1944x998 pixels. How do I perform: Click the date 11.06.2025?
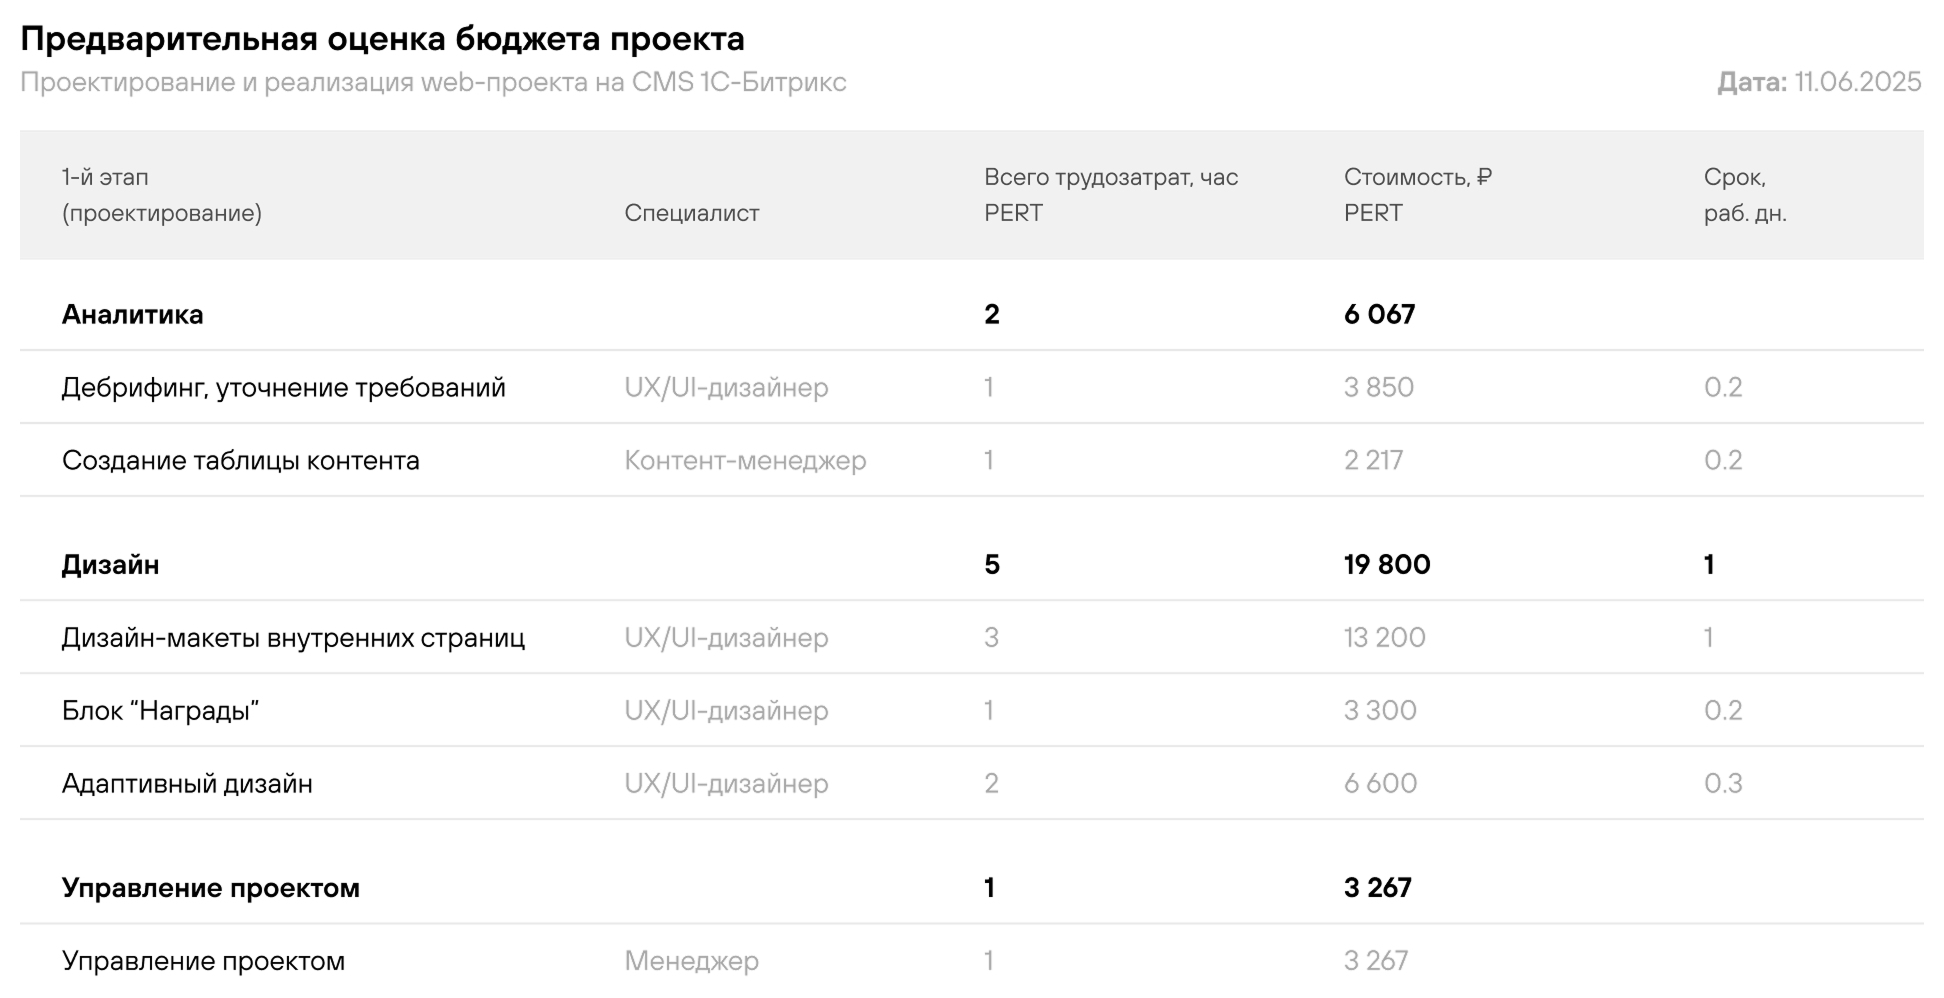(x=1857, y=82)
